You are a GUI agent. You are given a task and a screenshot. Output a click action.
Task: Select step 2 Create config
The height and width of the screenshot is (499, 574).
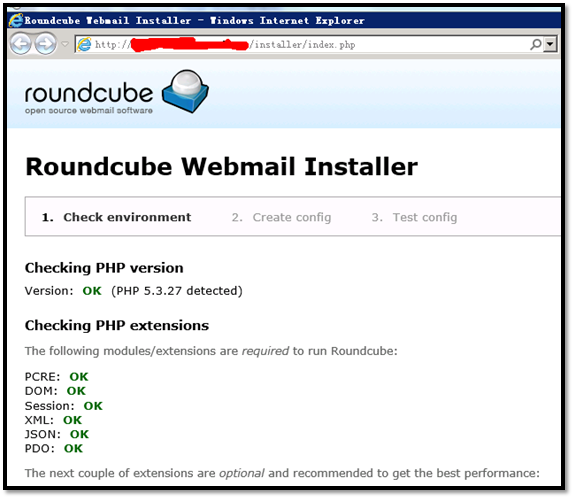(281, 217)
